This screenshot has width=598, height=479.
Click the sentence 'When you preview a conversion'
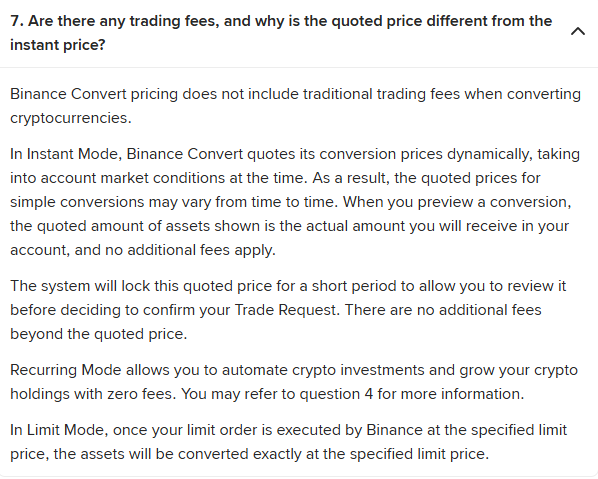457,202
